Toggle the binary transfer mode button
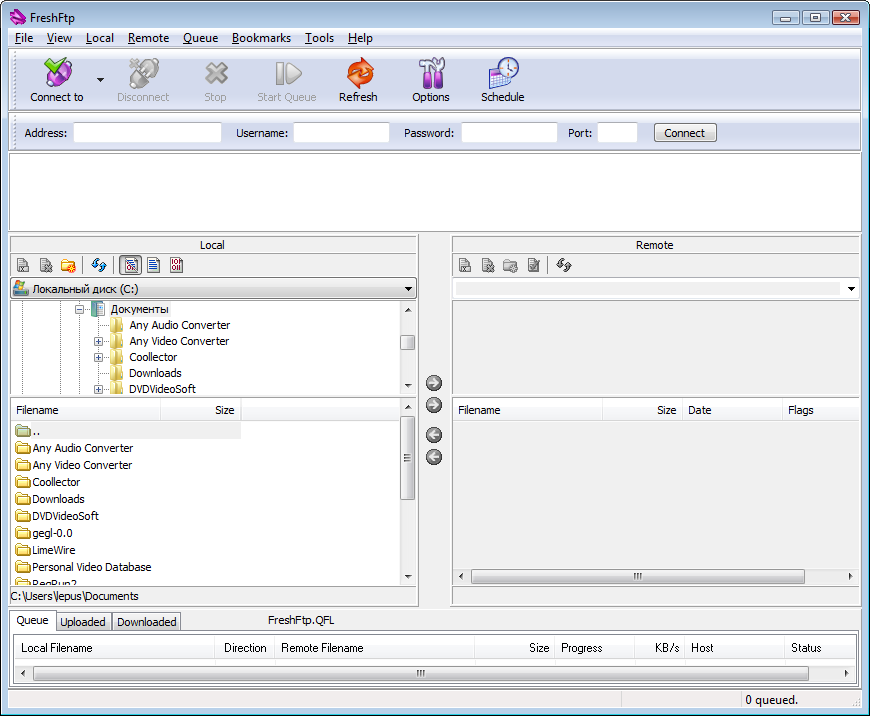This screenshot has height=716, width=870. coord(176,265)
